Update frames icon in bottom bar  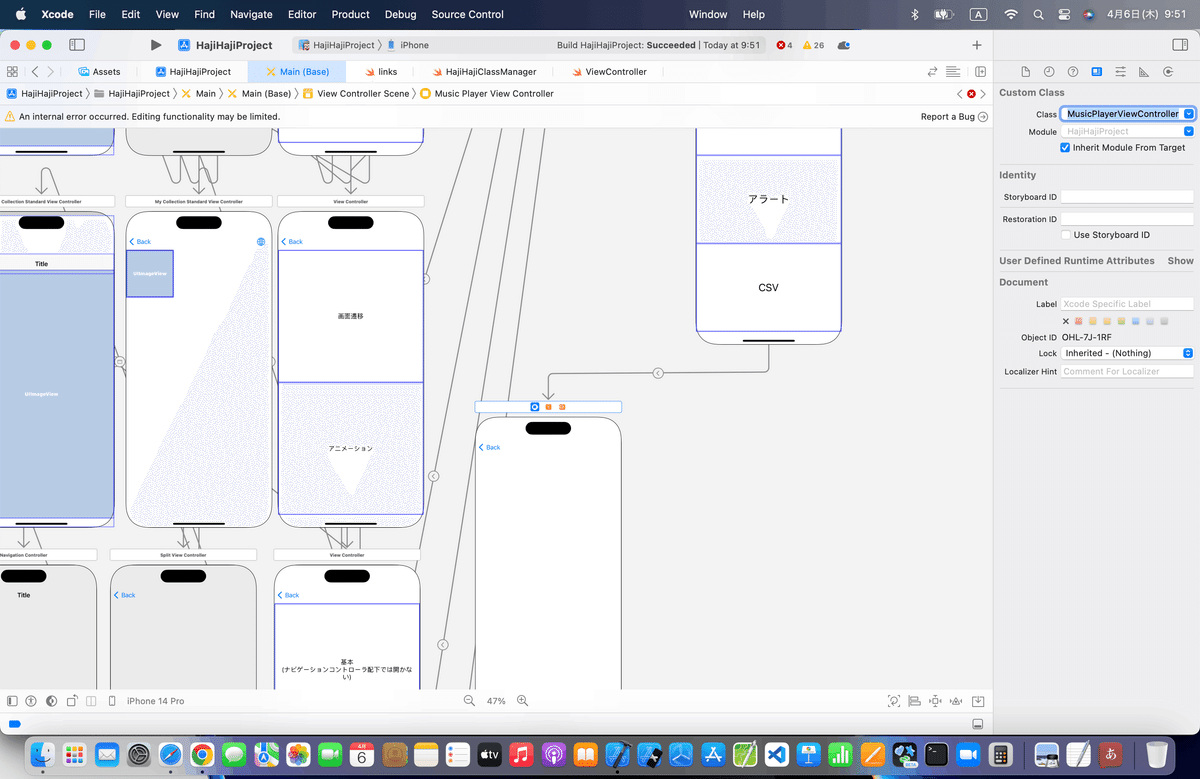[894, 701]
